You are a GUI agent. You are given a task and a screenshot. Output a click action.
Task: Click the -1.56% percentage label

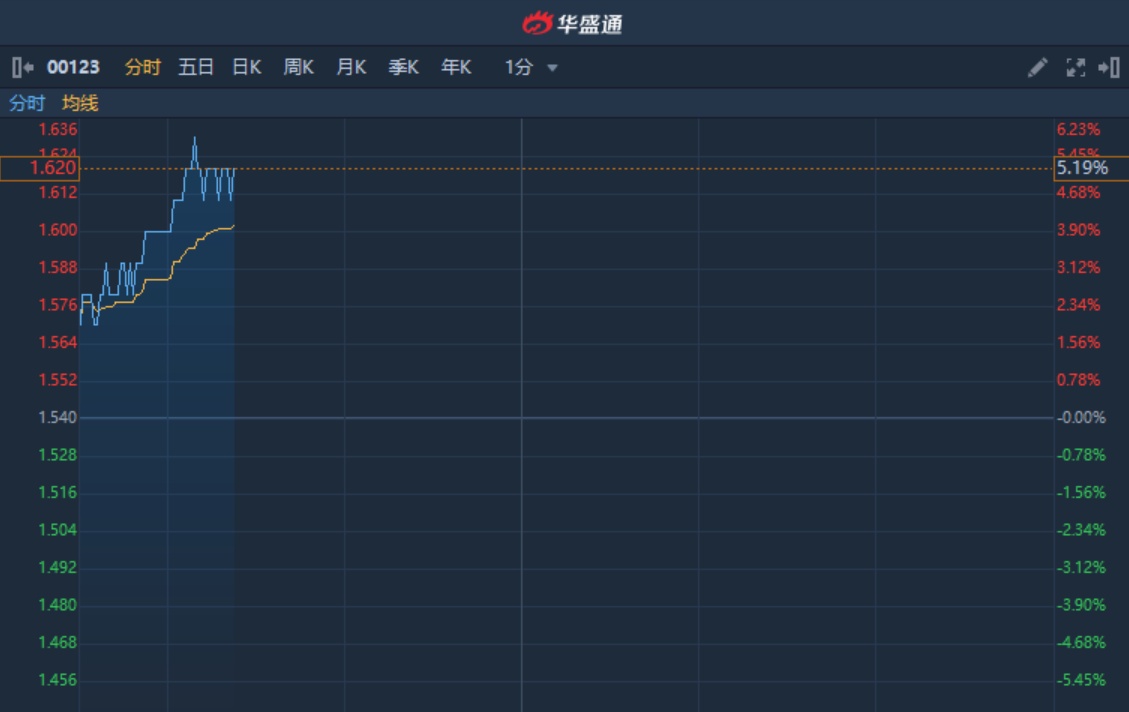pos(1081,492)
